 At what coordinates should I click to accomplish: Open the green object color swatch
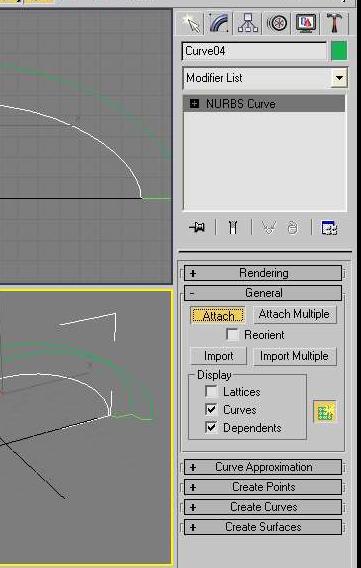point(339,51)
